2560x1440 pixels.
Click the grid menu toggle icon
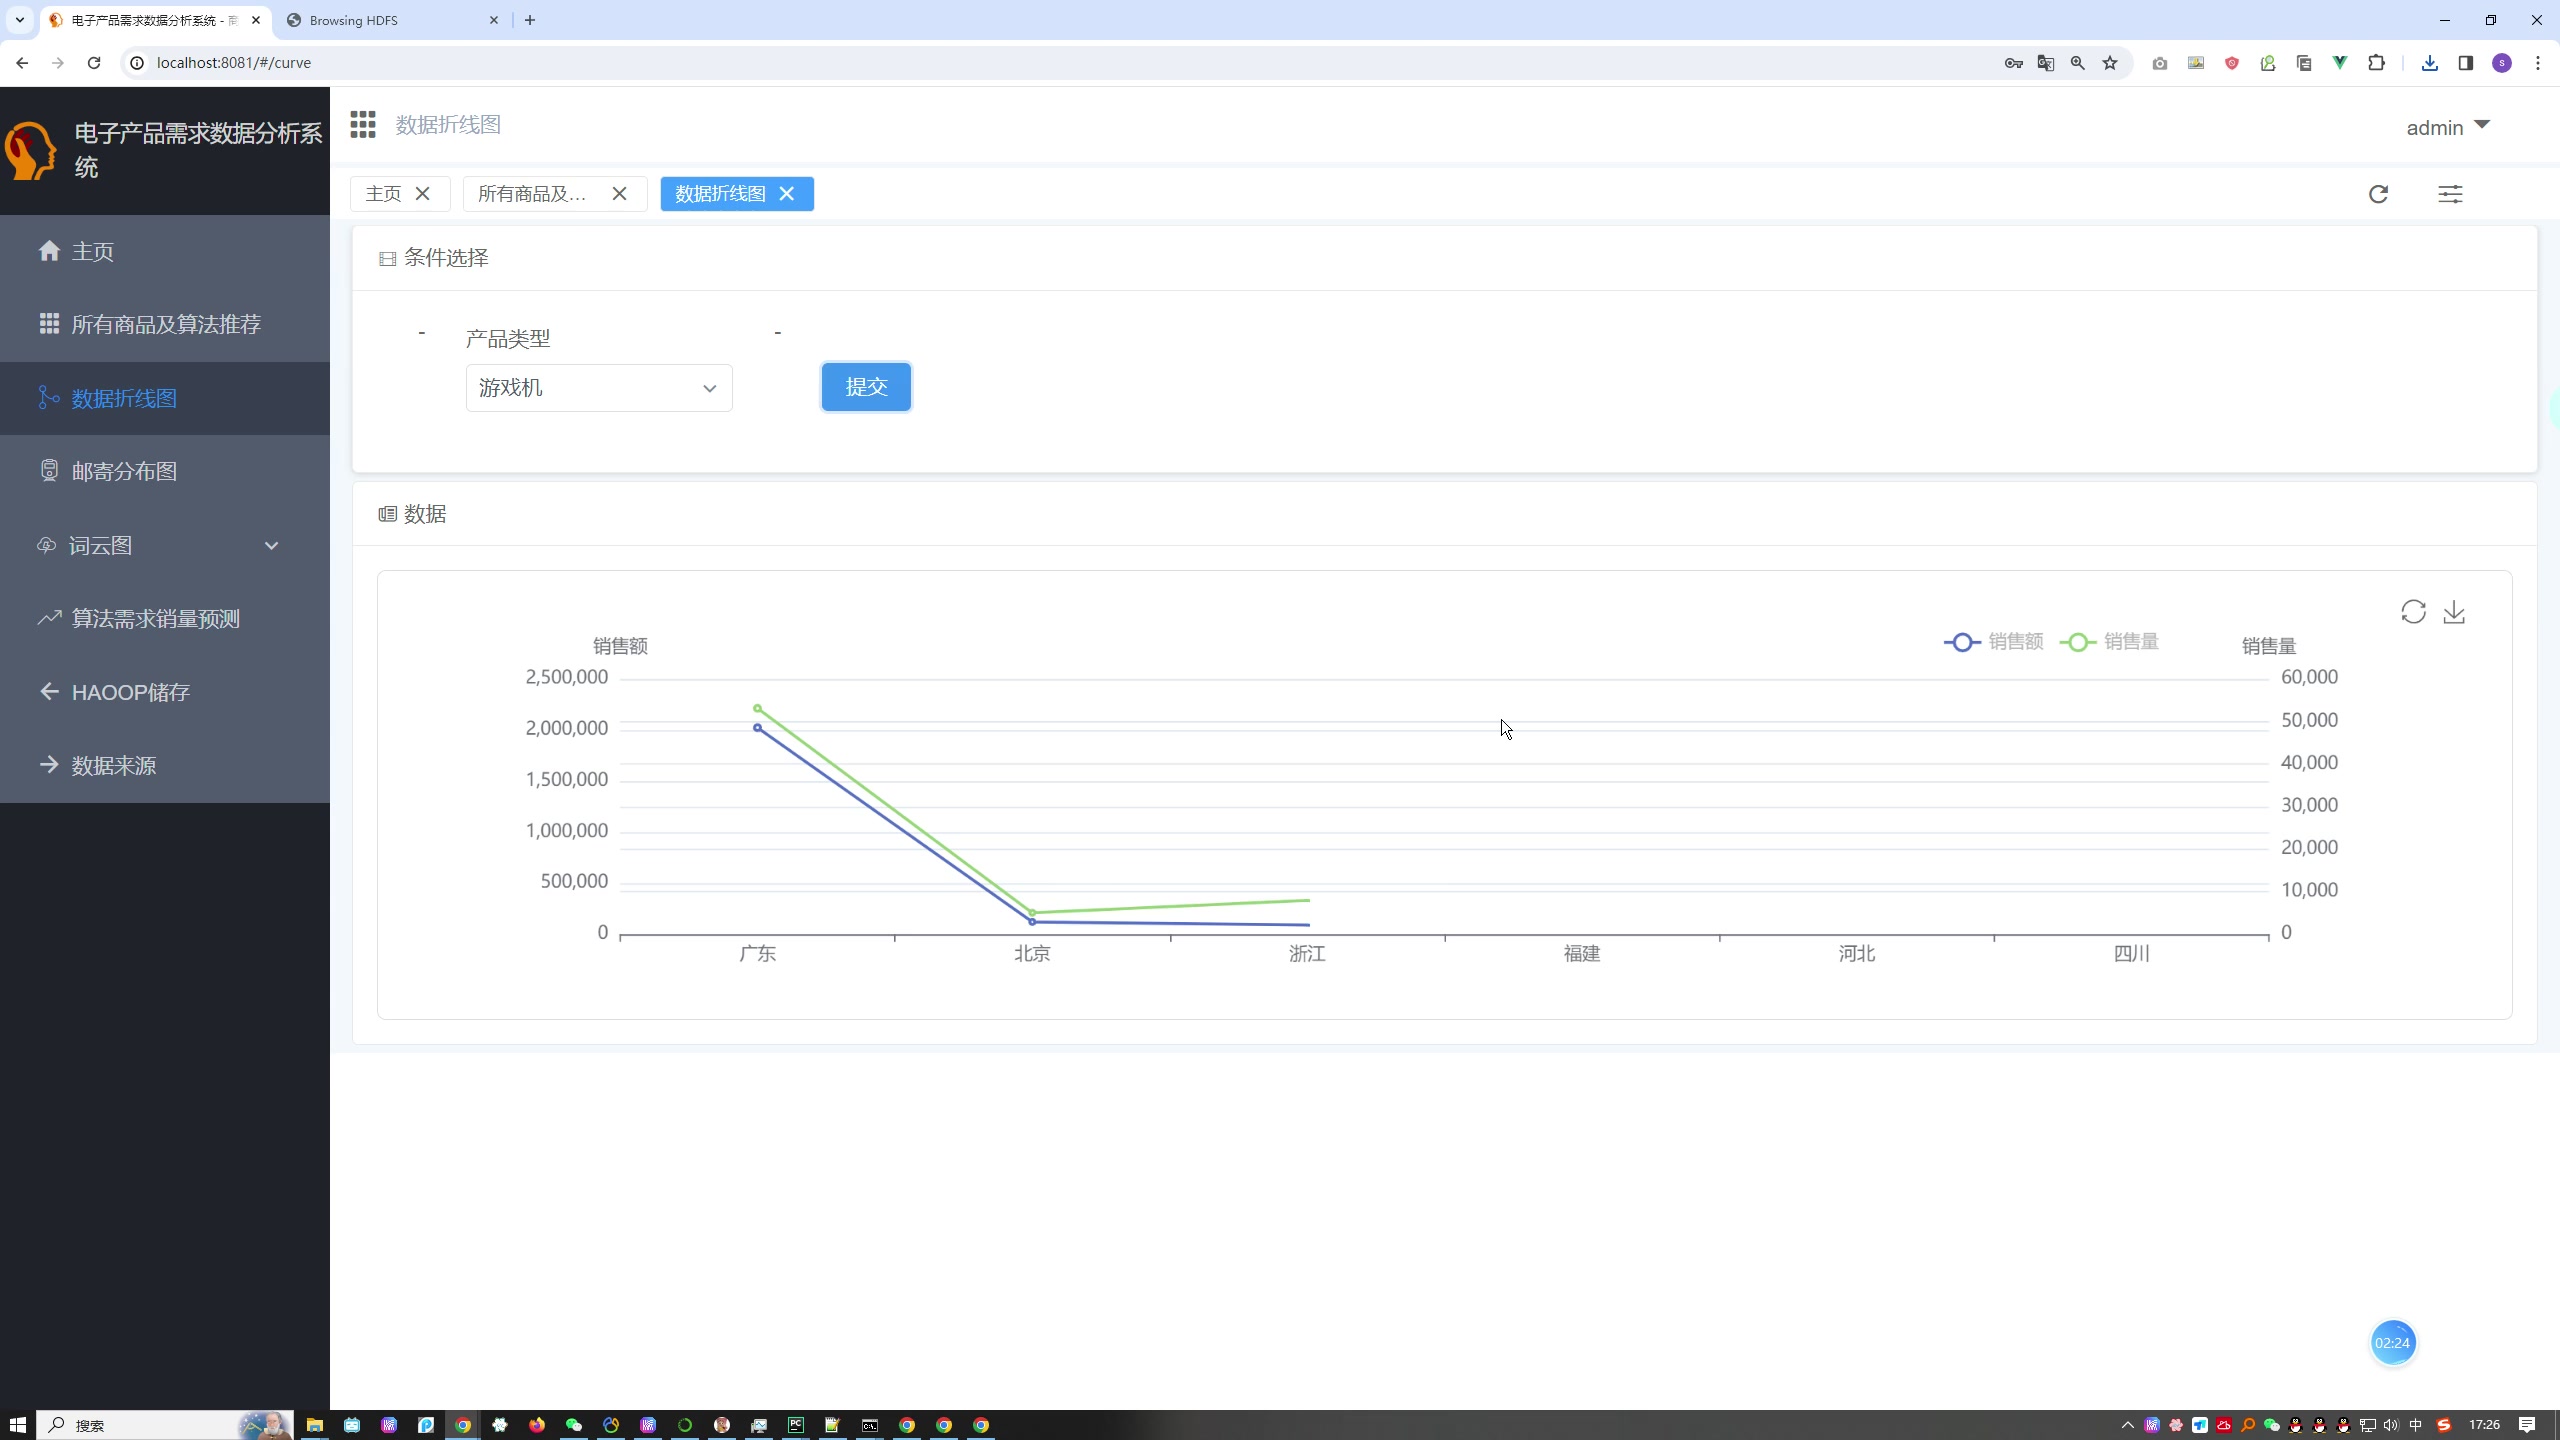363,125
